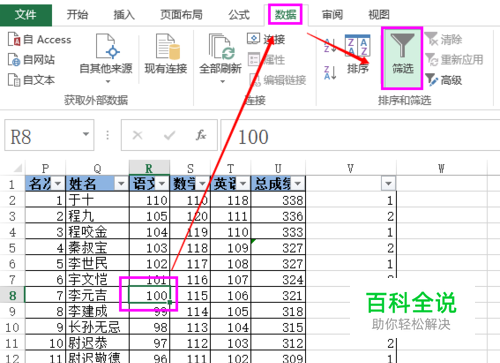Select row 2 header

[x=12, y=200]
